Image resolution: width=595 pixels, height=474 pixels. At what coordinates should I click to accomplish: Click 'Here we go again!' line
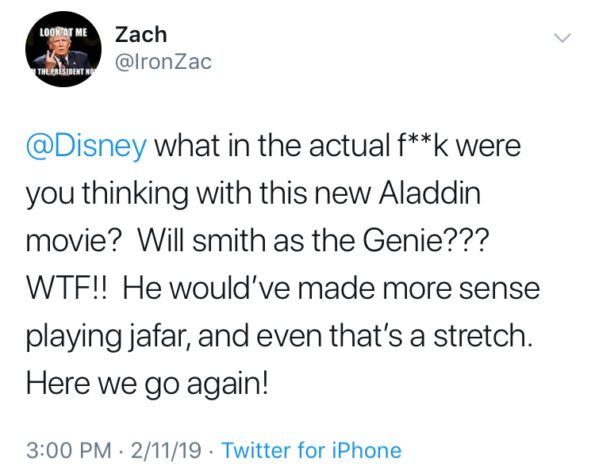pyautogui.click(x=147, y=385)
